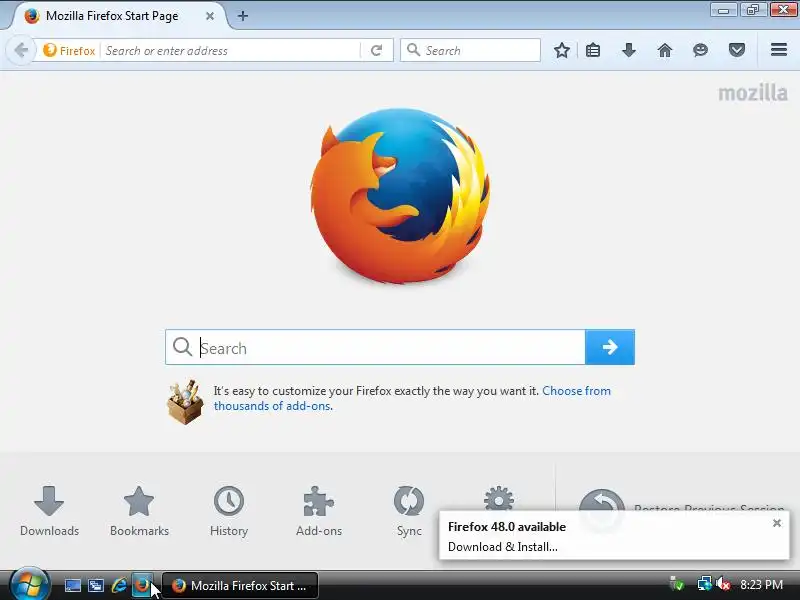Click the toolbar Search box
800x600 pixels.
pyautogui.click(x=470, y=51)
